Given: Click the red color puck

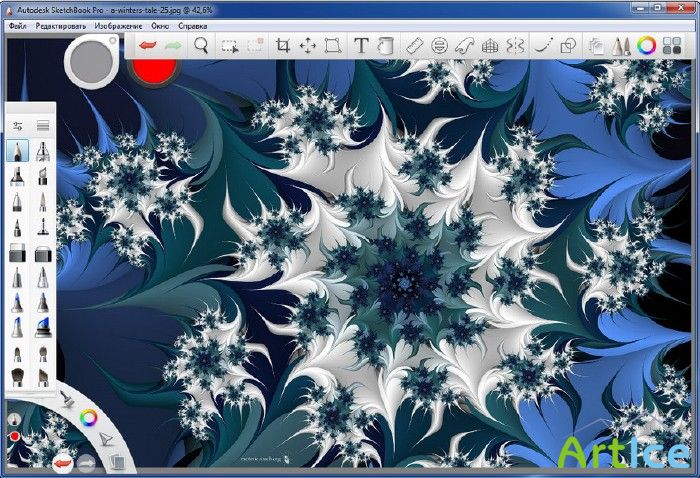Looking at the screenshot, I should [x=154, y=71].
